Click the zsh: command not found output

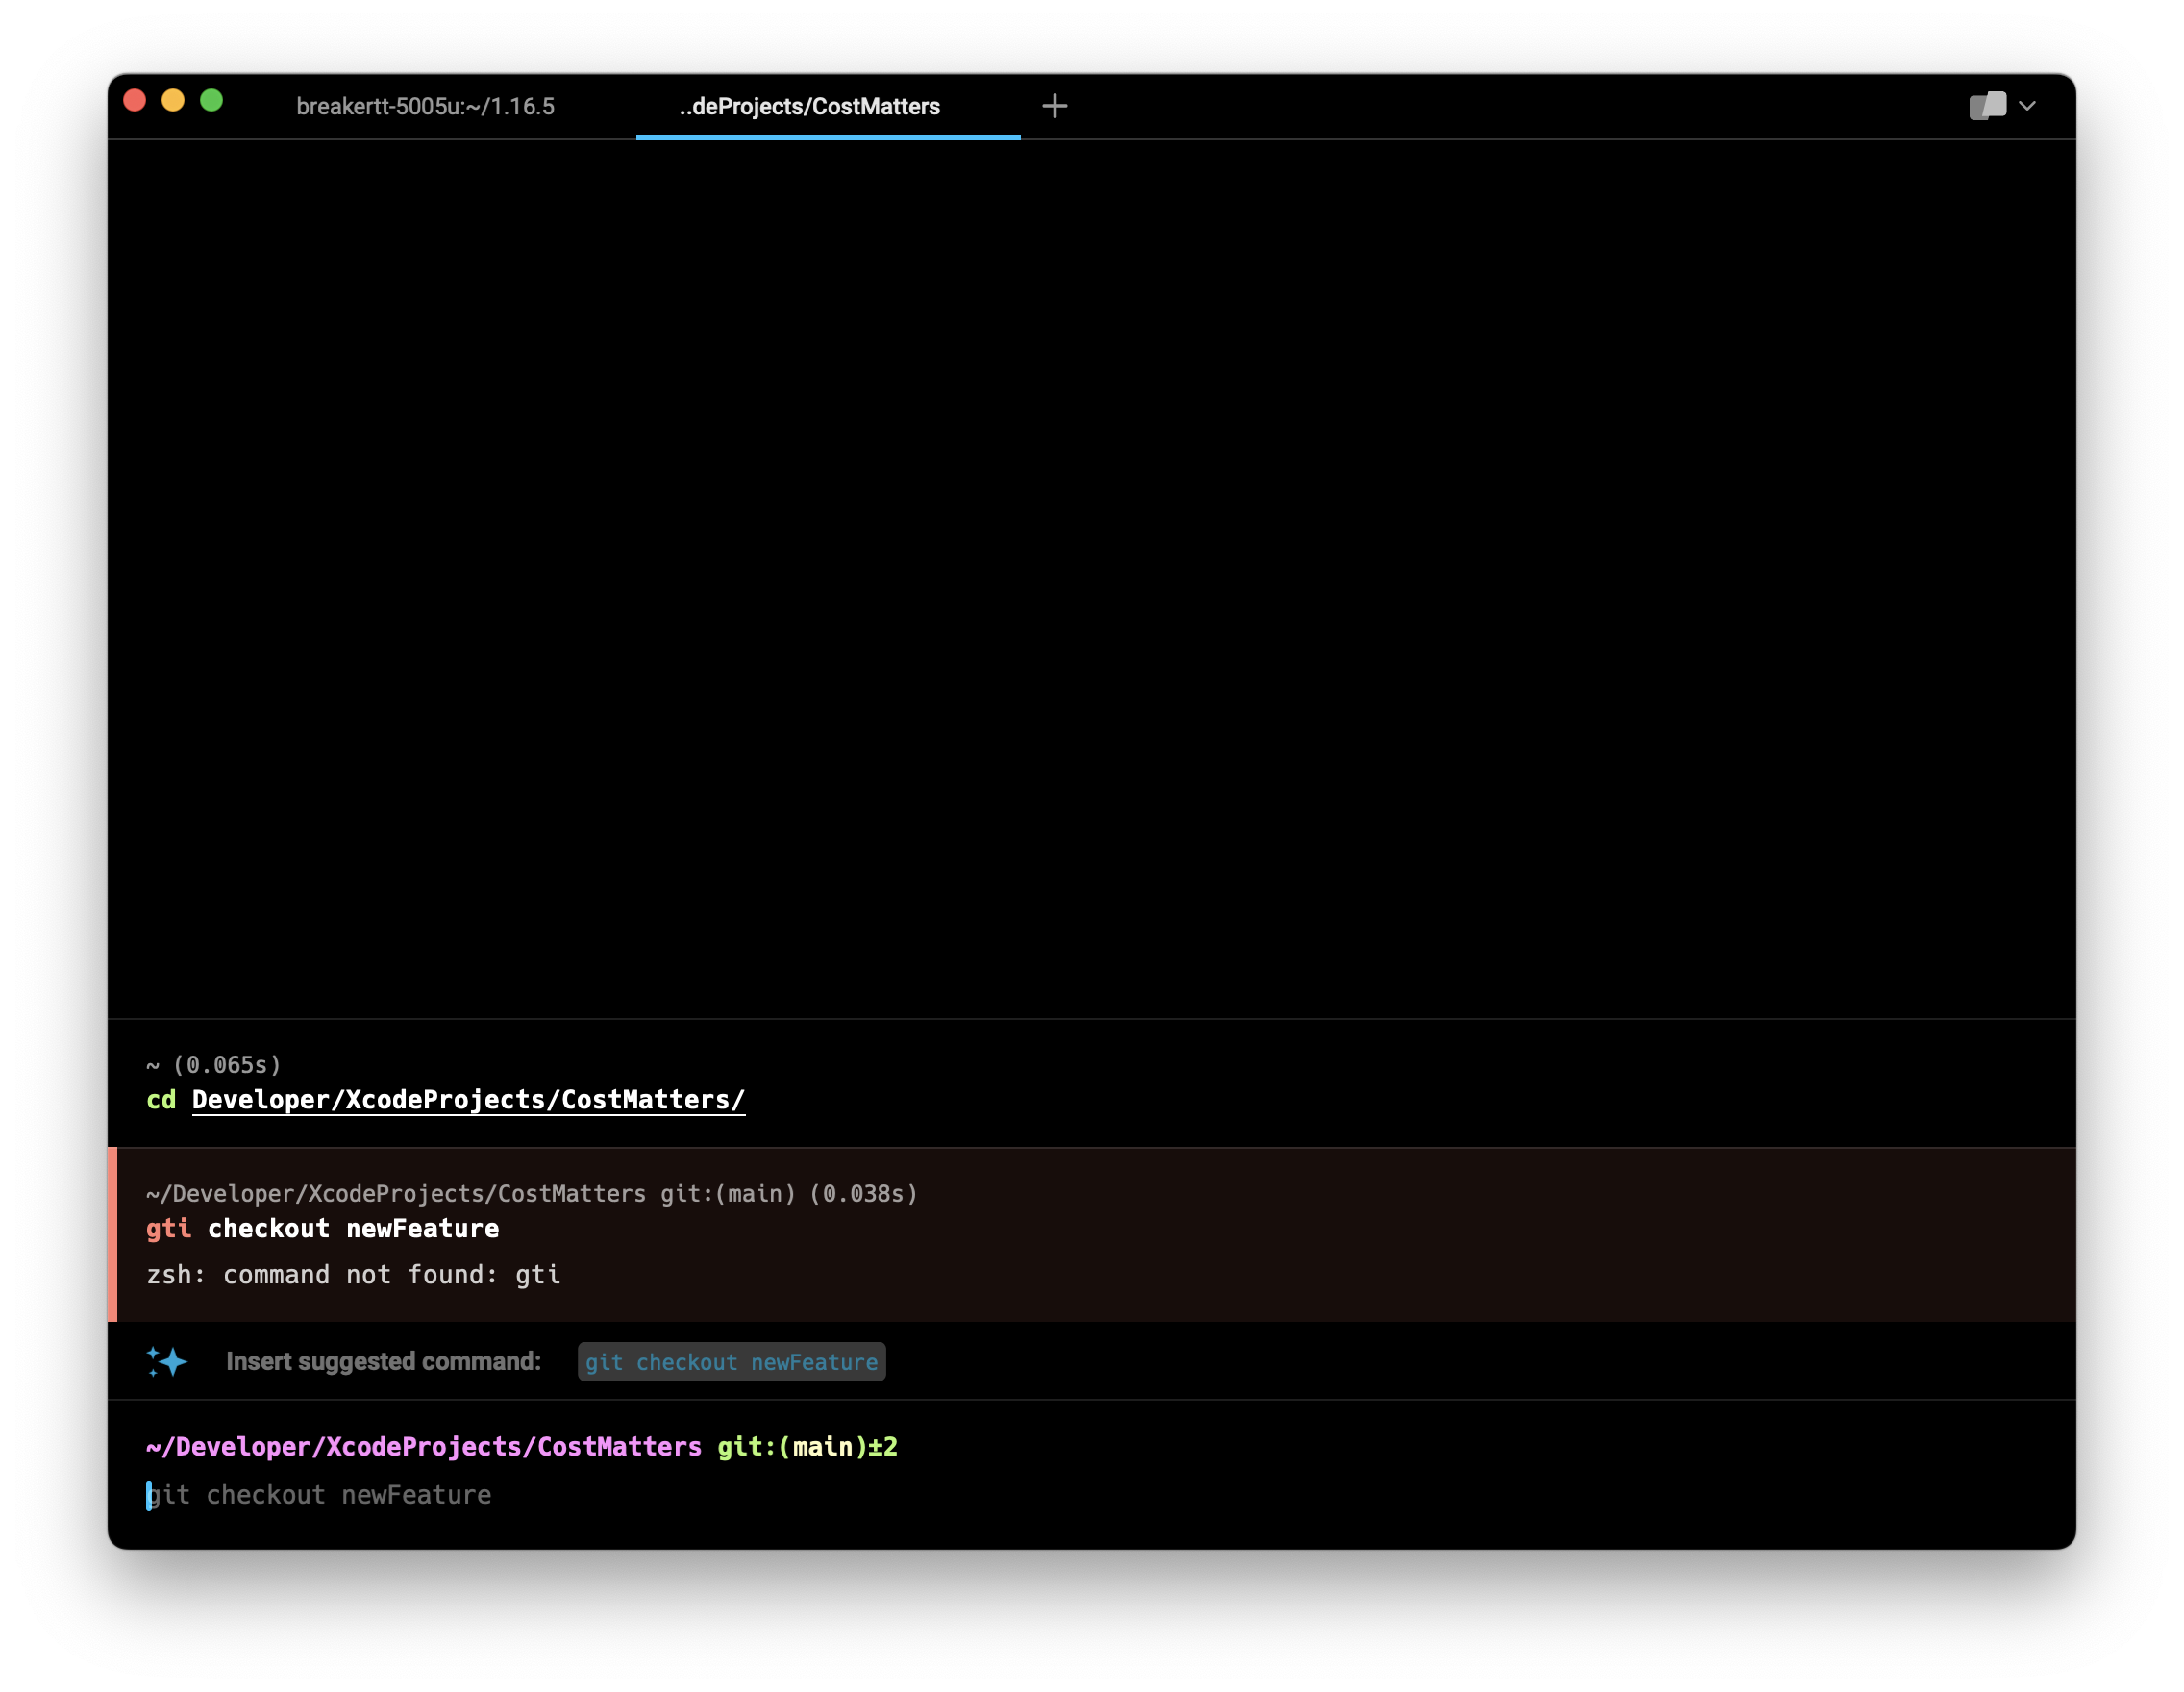[353, 1274]
